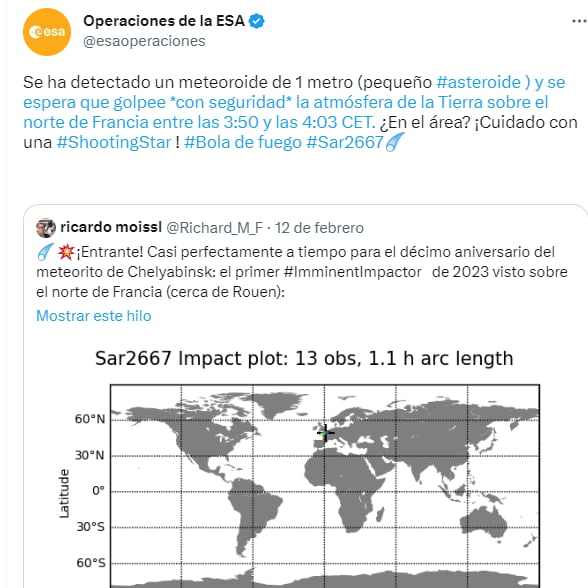Open the Sar2667 impact plot image
The image size is (588, 588).
(304, 465)
